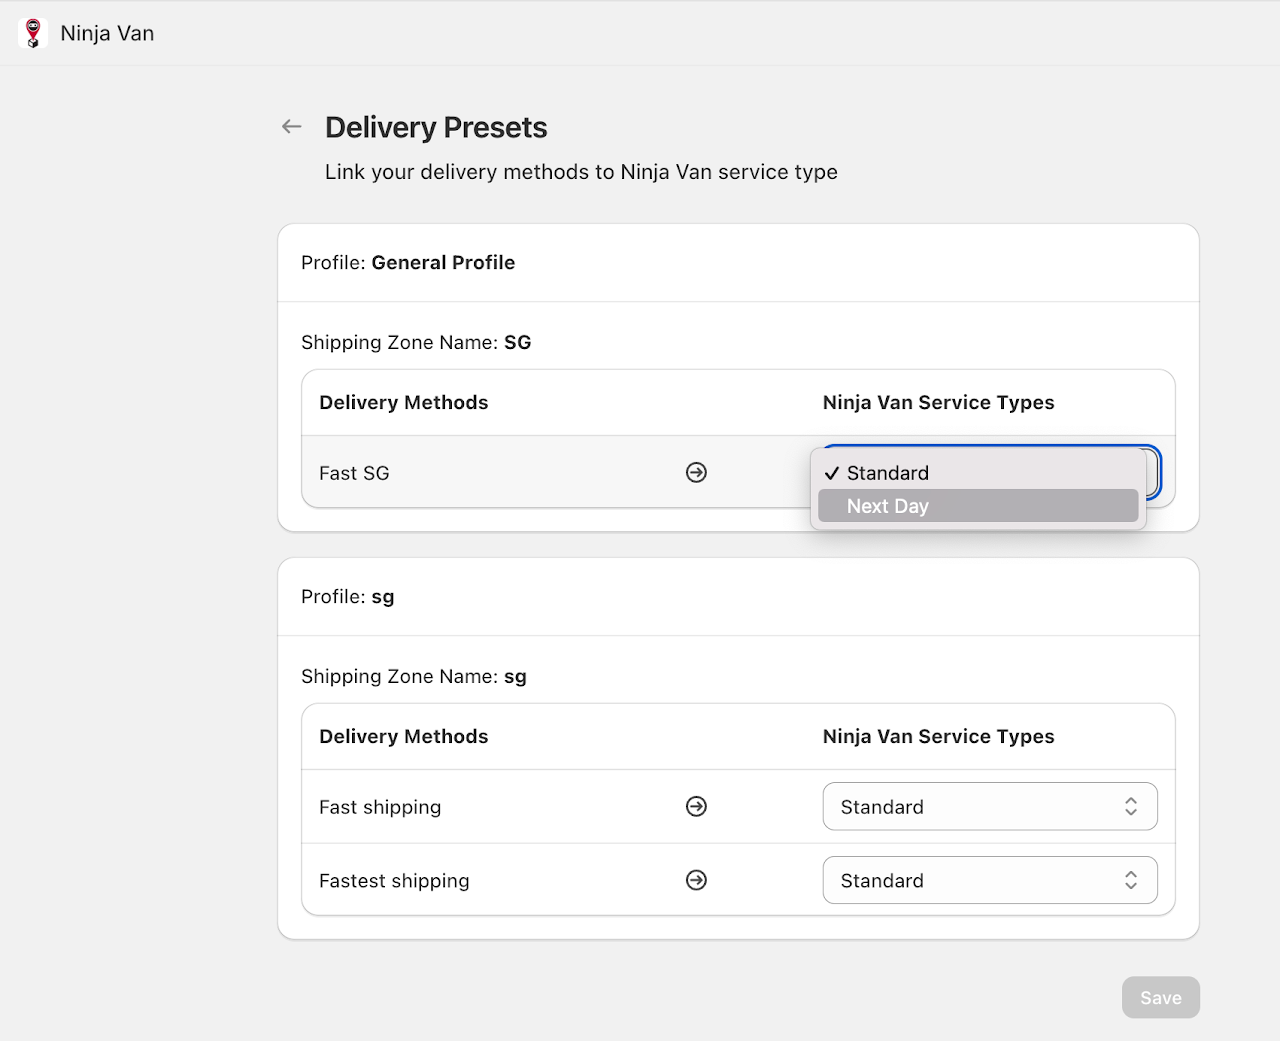Click the Fast shipping delivery method label
The width and height of the screenshot is (1280, 1041).
[380, 807]
